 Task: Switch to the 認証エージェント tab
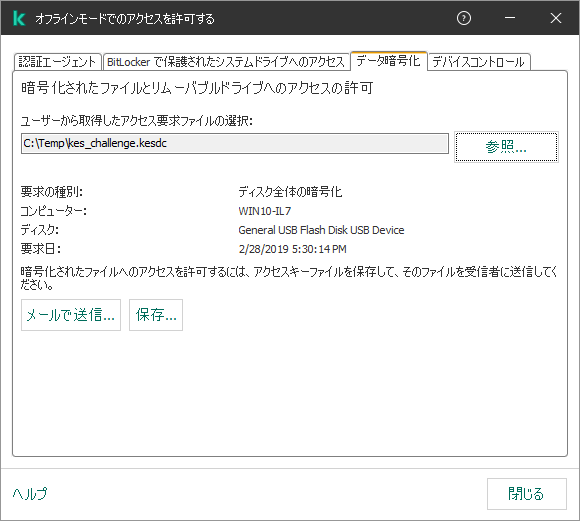[x=57, y=62]
